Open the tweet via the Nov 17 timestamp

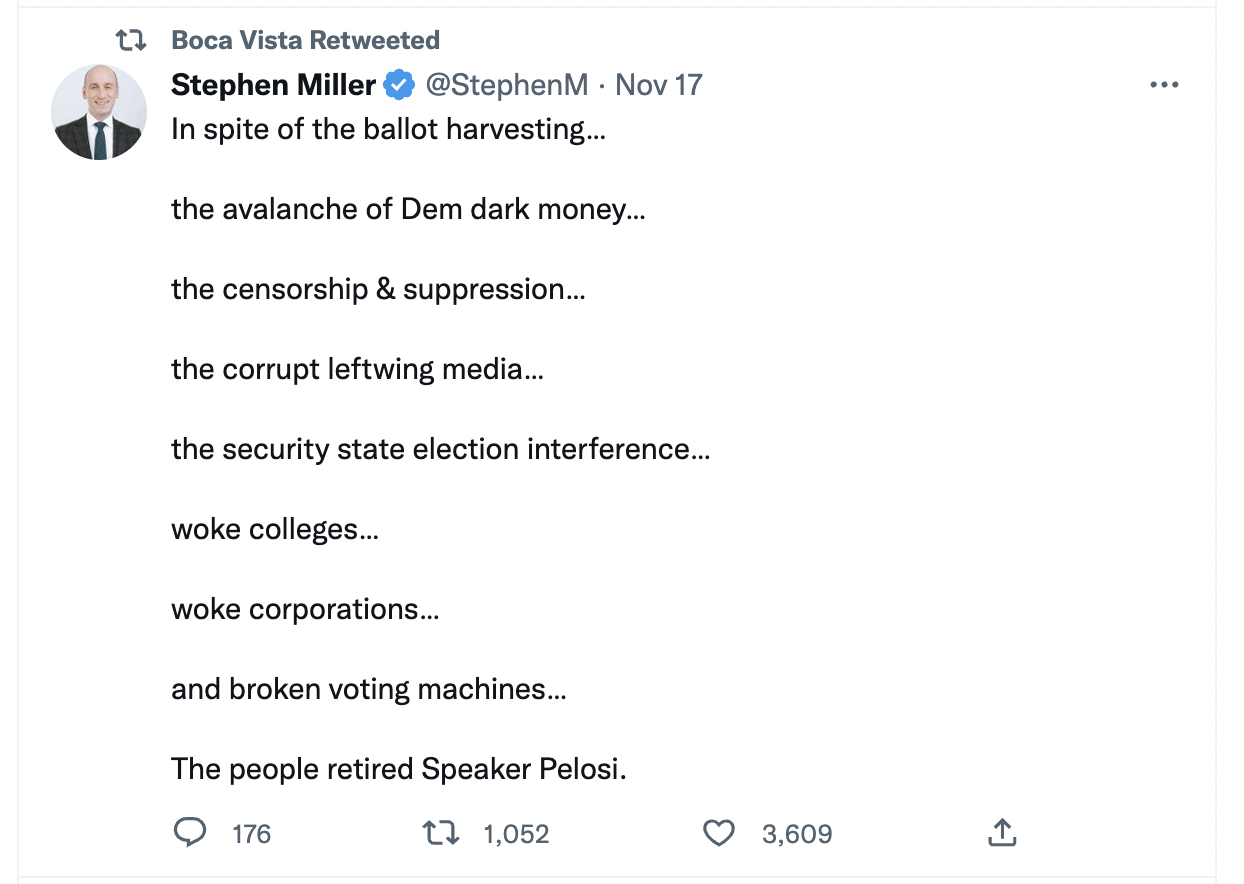pyautogui.click(x=659, y=85)
